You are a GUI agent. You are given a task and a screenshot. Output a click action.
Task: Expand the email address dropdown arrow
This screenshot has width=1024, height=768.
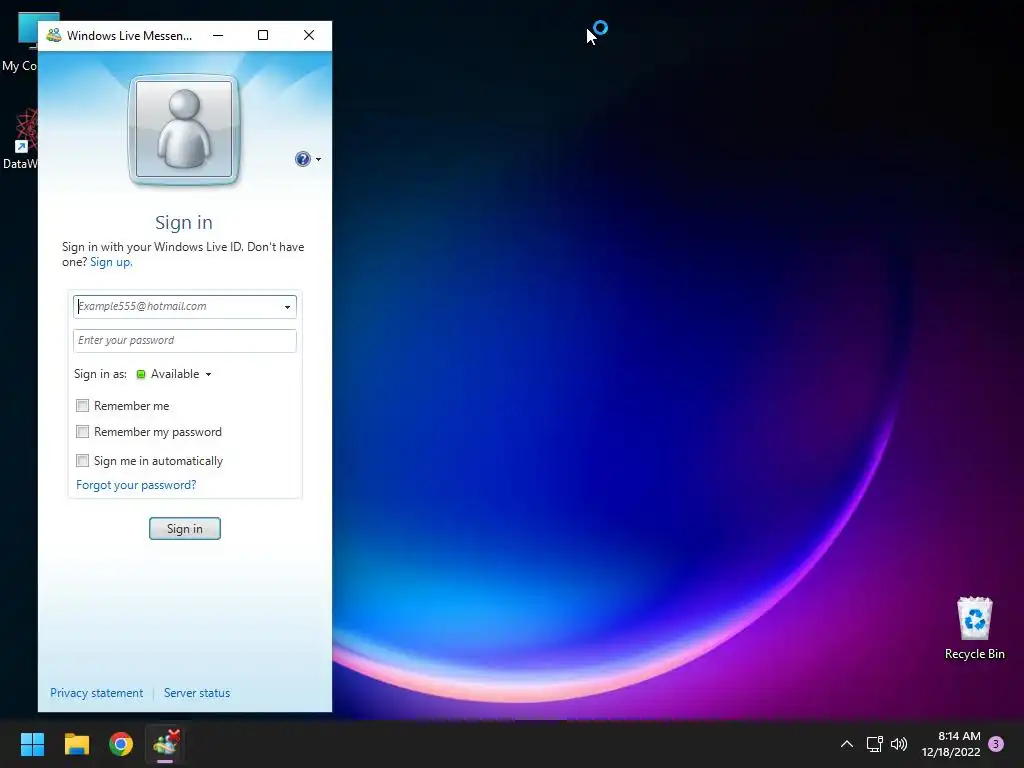(x=287, y=307)
